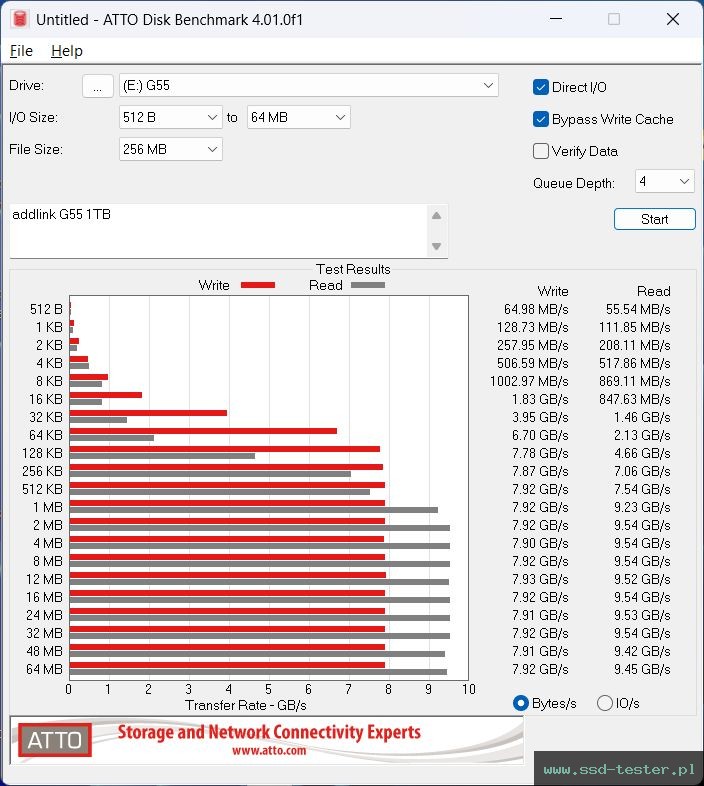The width and height of the screenshot is (704, 786).
Task: Click the 3.95 GB/s write result
Action: [540, 418]
